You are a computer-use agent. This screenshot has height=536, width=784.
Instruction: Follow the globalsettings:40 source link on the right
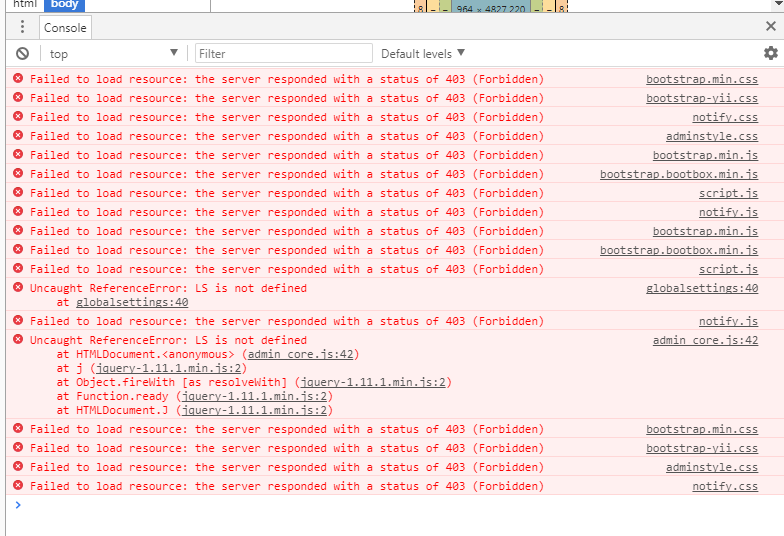coord(701,288)
